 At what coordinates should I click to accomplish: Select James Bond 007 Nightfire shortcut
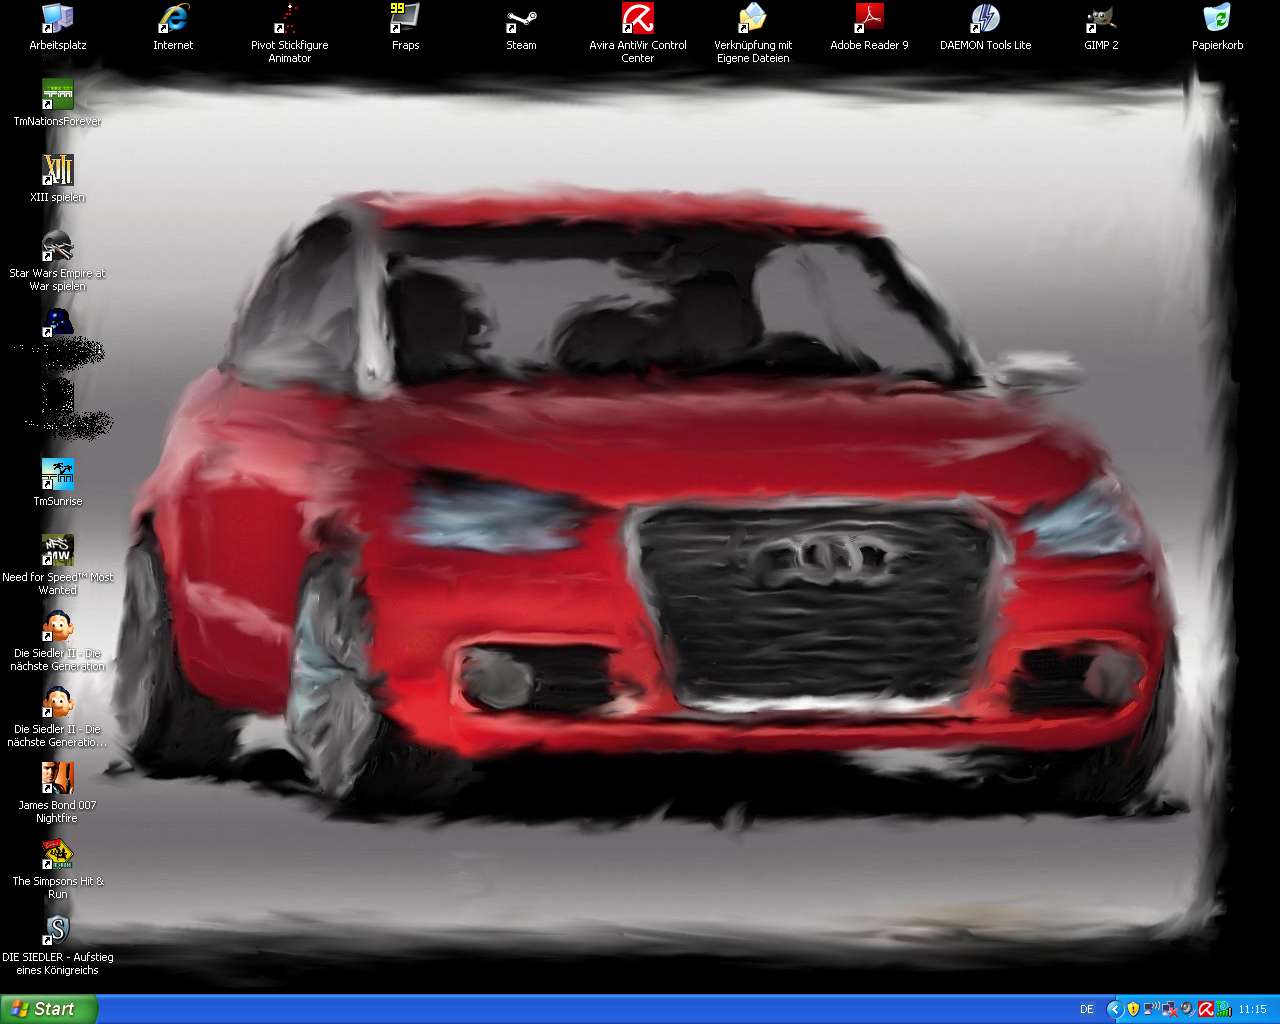tap(57, 779)
